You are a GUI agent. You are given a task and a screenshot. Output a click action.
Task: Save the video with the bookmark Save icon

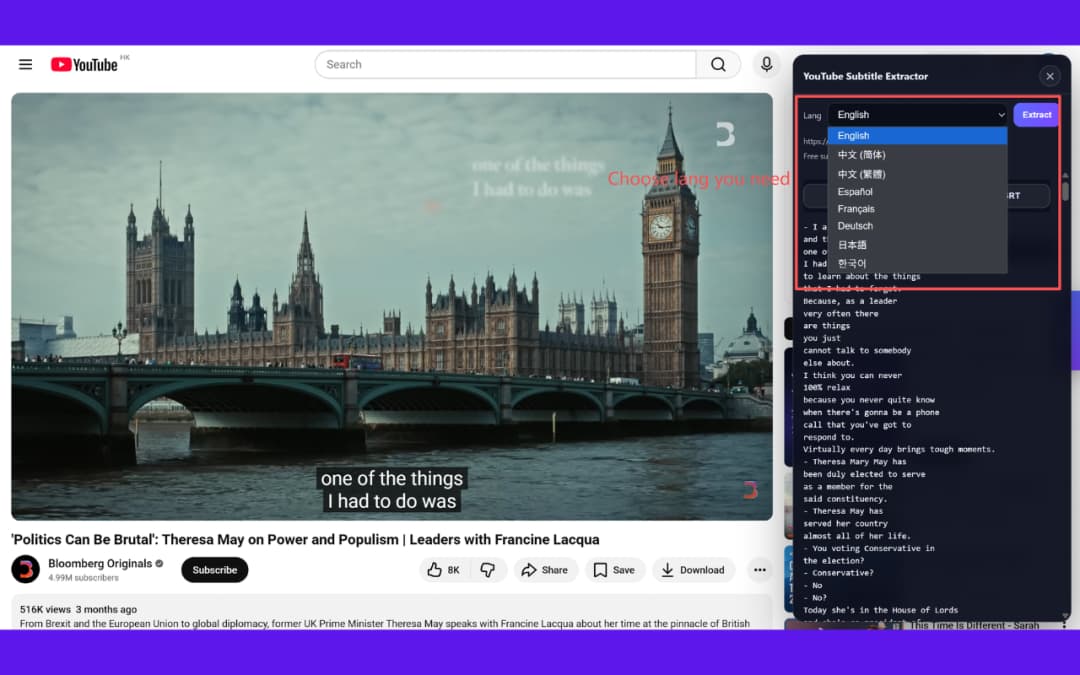point(615,570)
